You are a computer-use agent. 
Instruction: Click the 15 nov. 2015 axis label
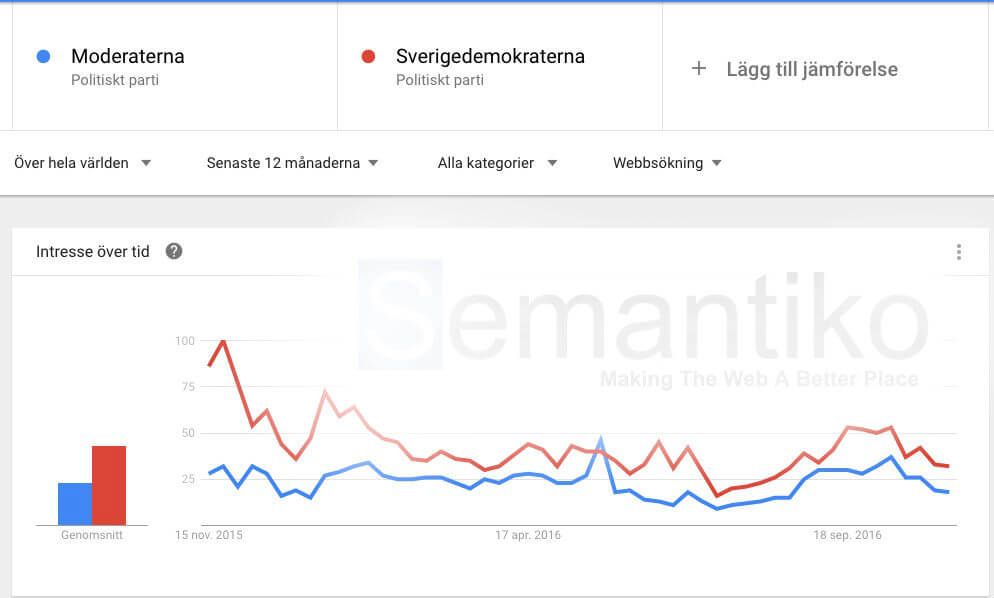tap(209, 535)
